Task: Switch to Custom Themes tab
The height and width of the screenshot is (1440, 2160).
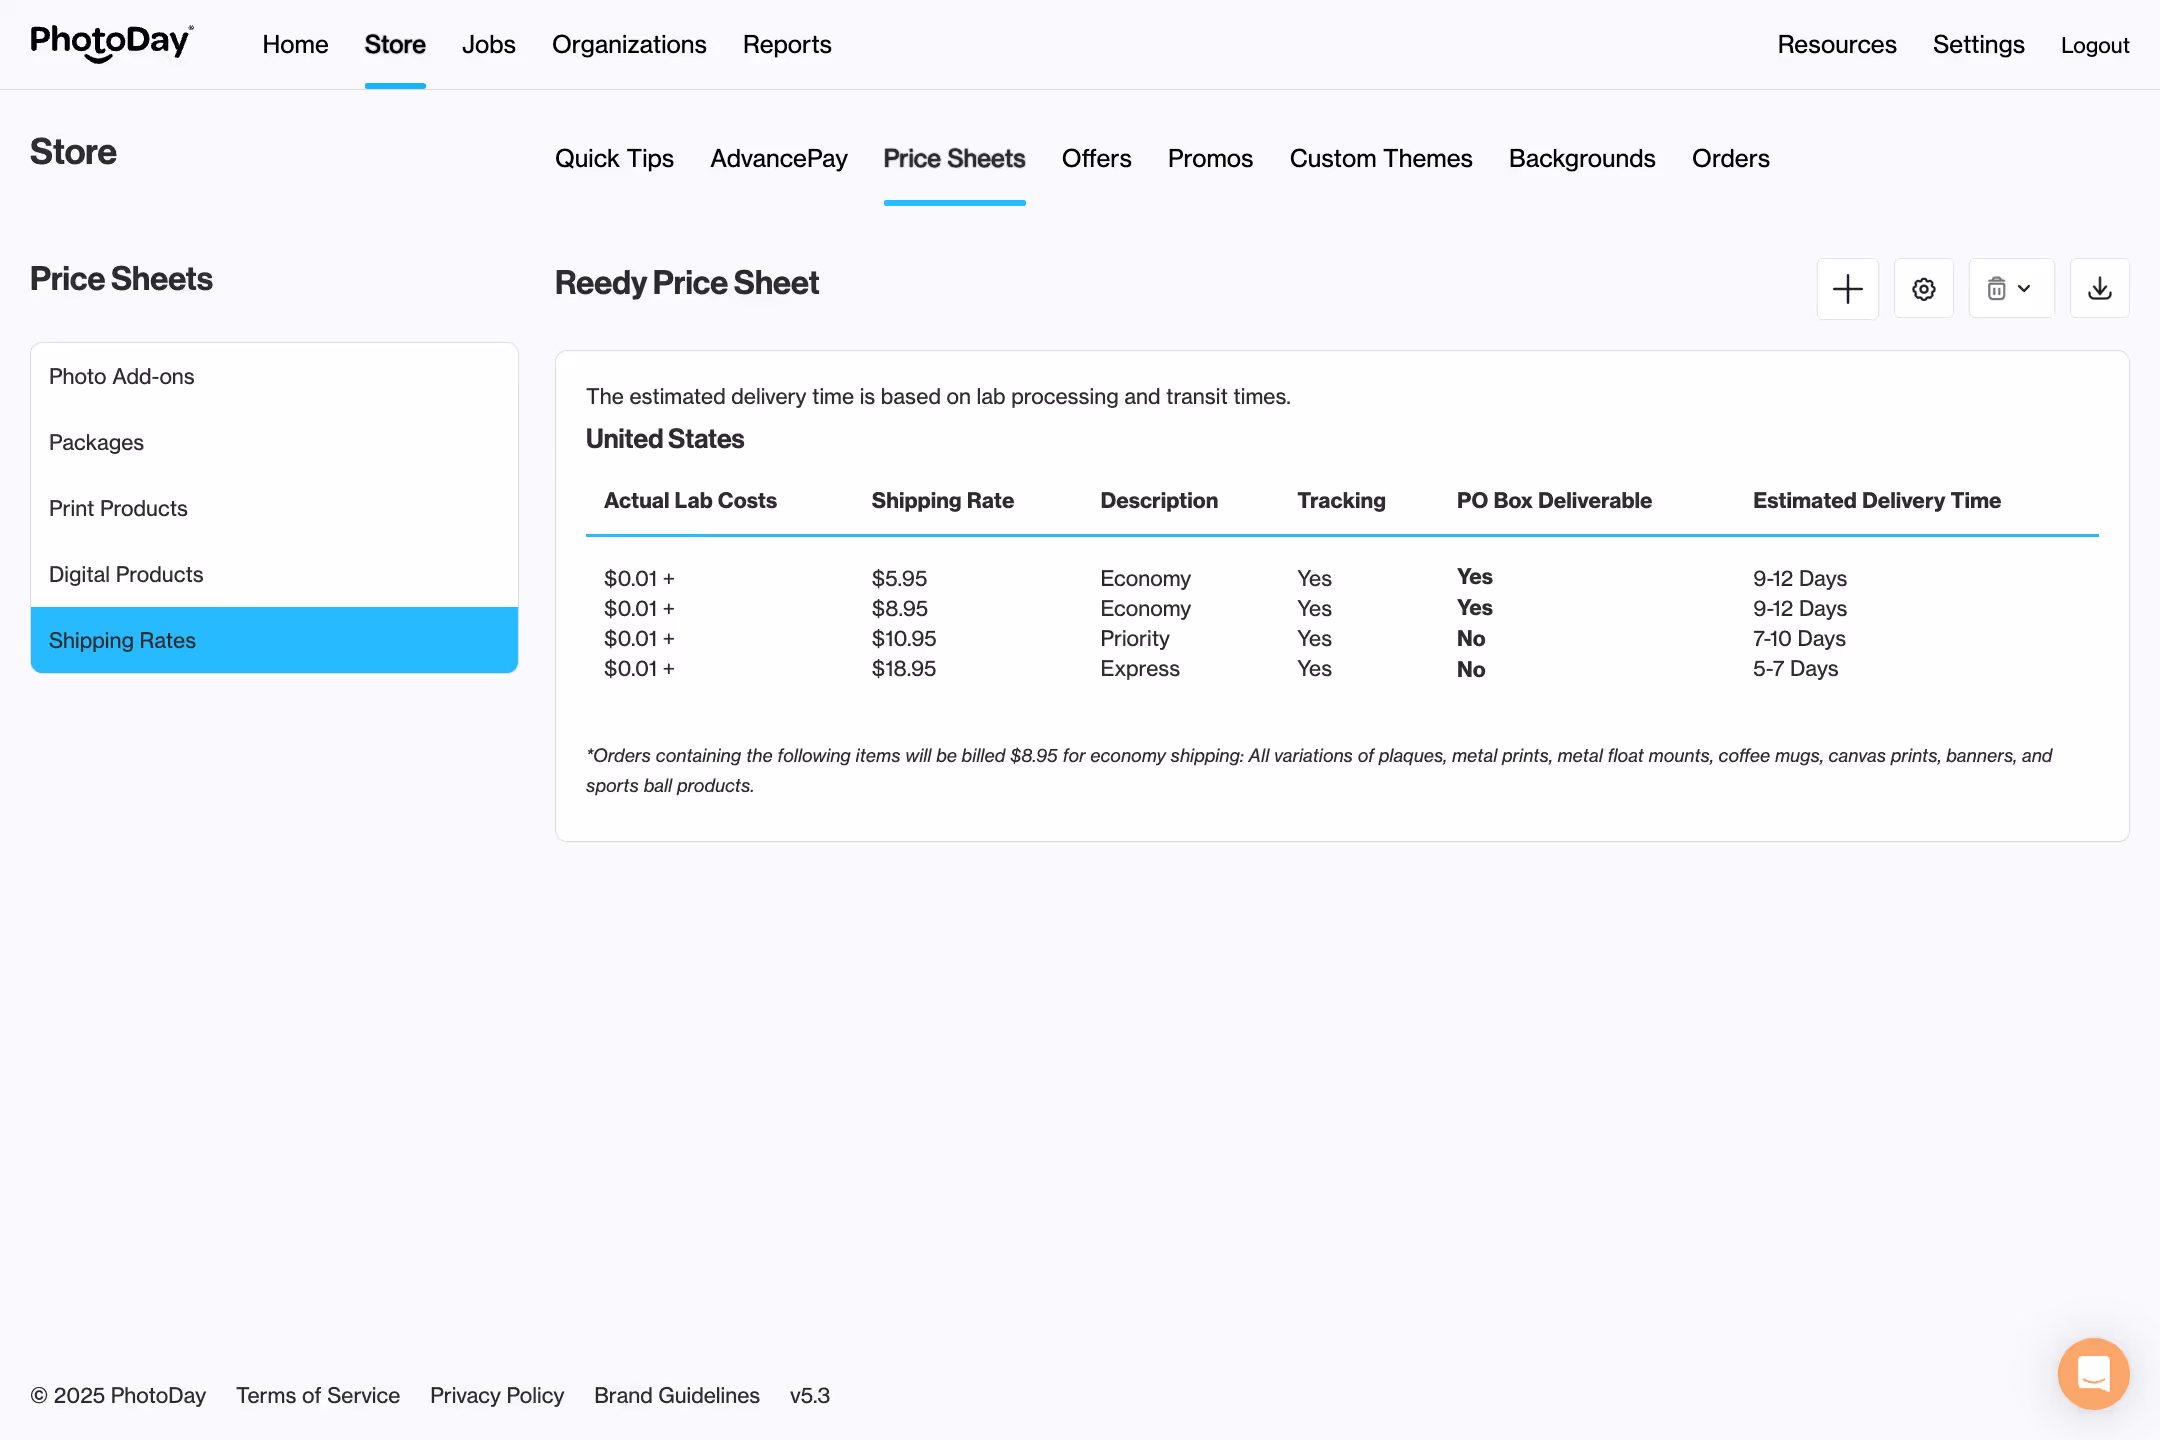Action: (1381, 159)
